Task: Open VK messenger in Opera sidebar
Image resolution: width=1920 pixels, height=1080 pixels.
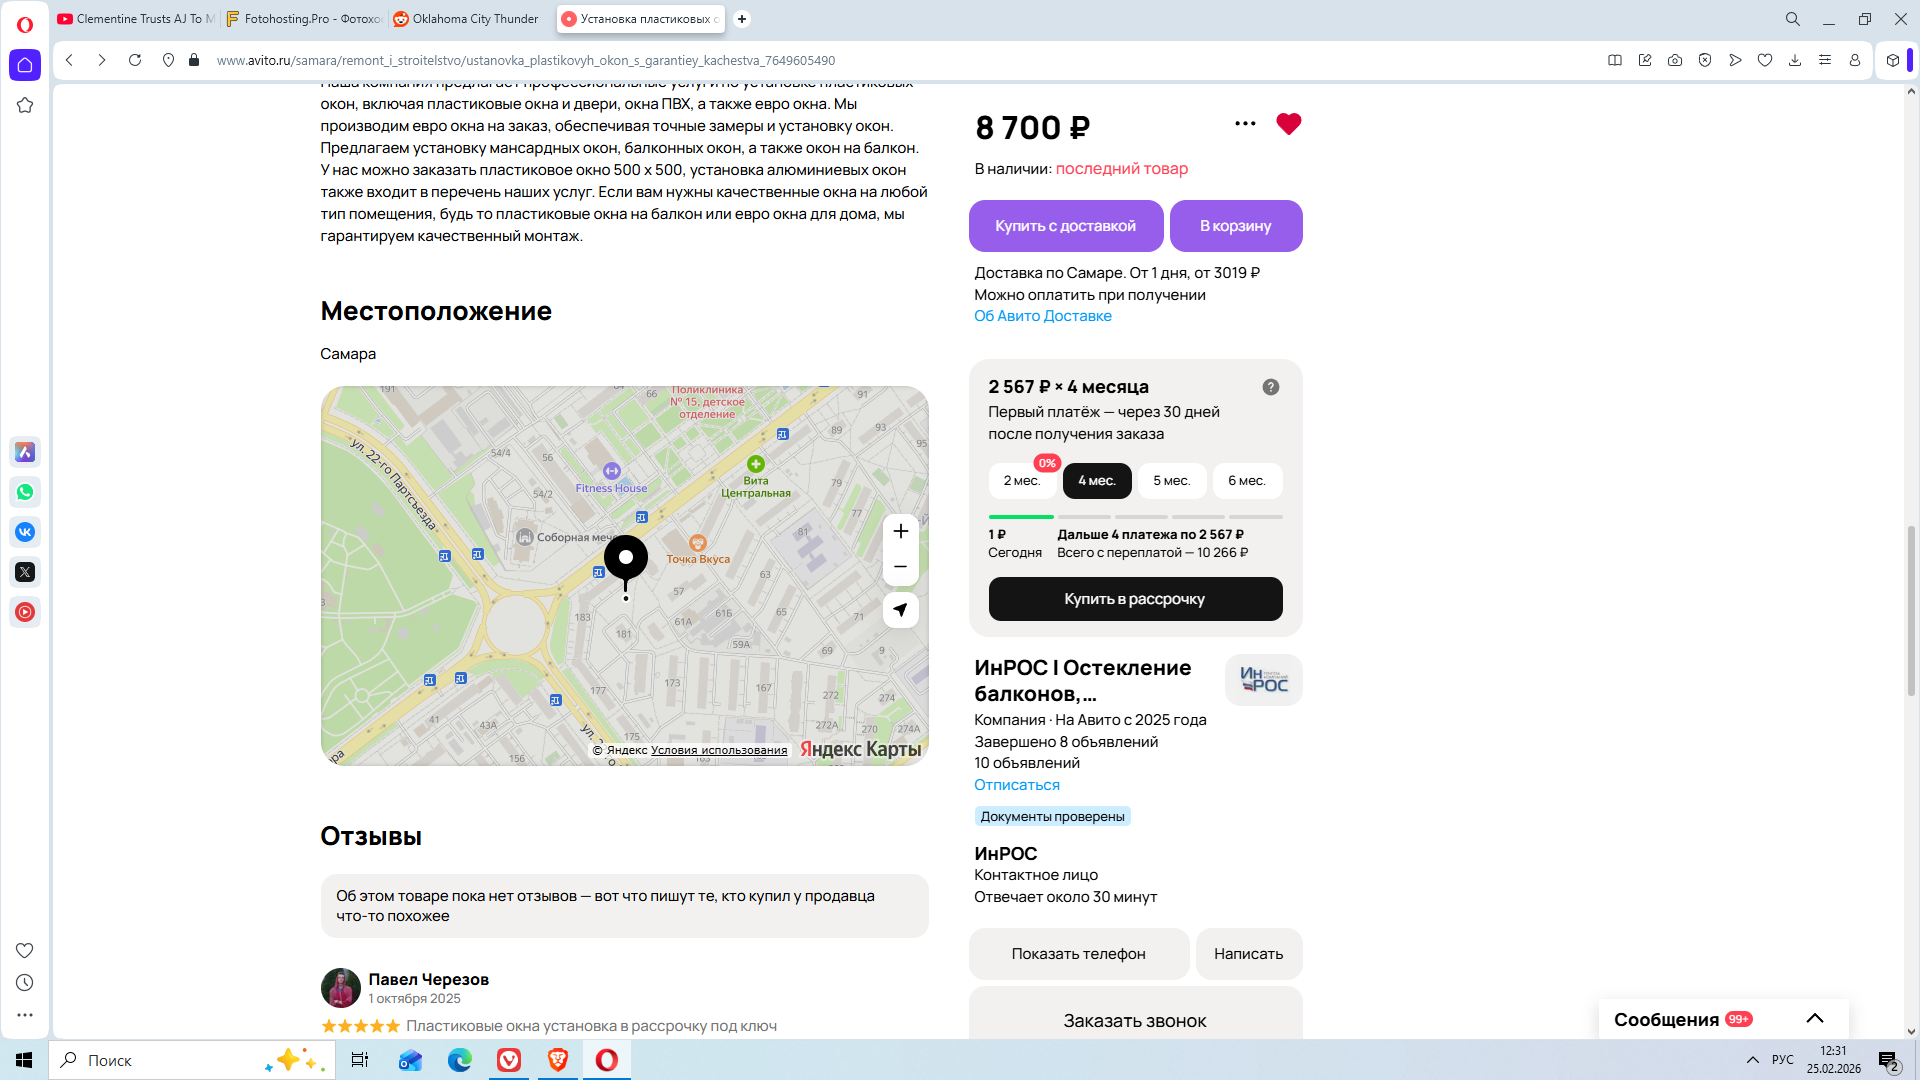Action: click(x=25, y=532)
